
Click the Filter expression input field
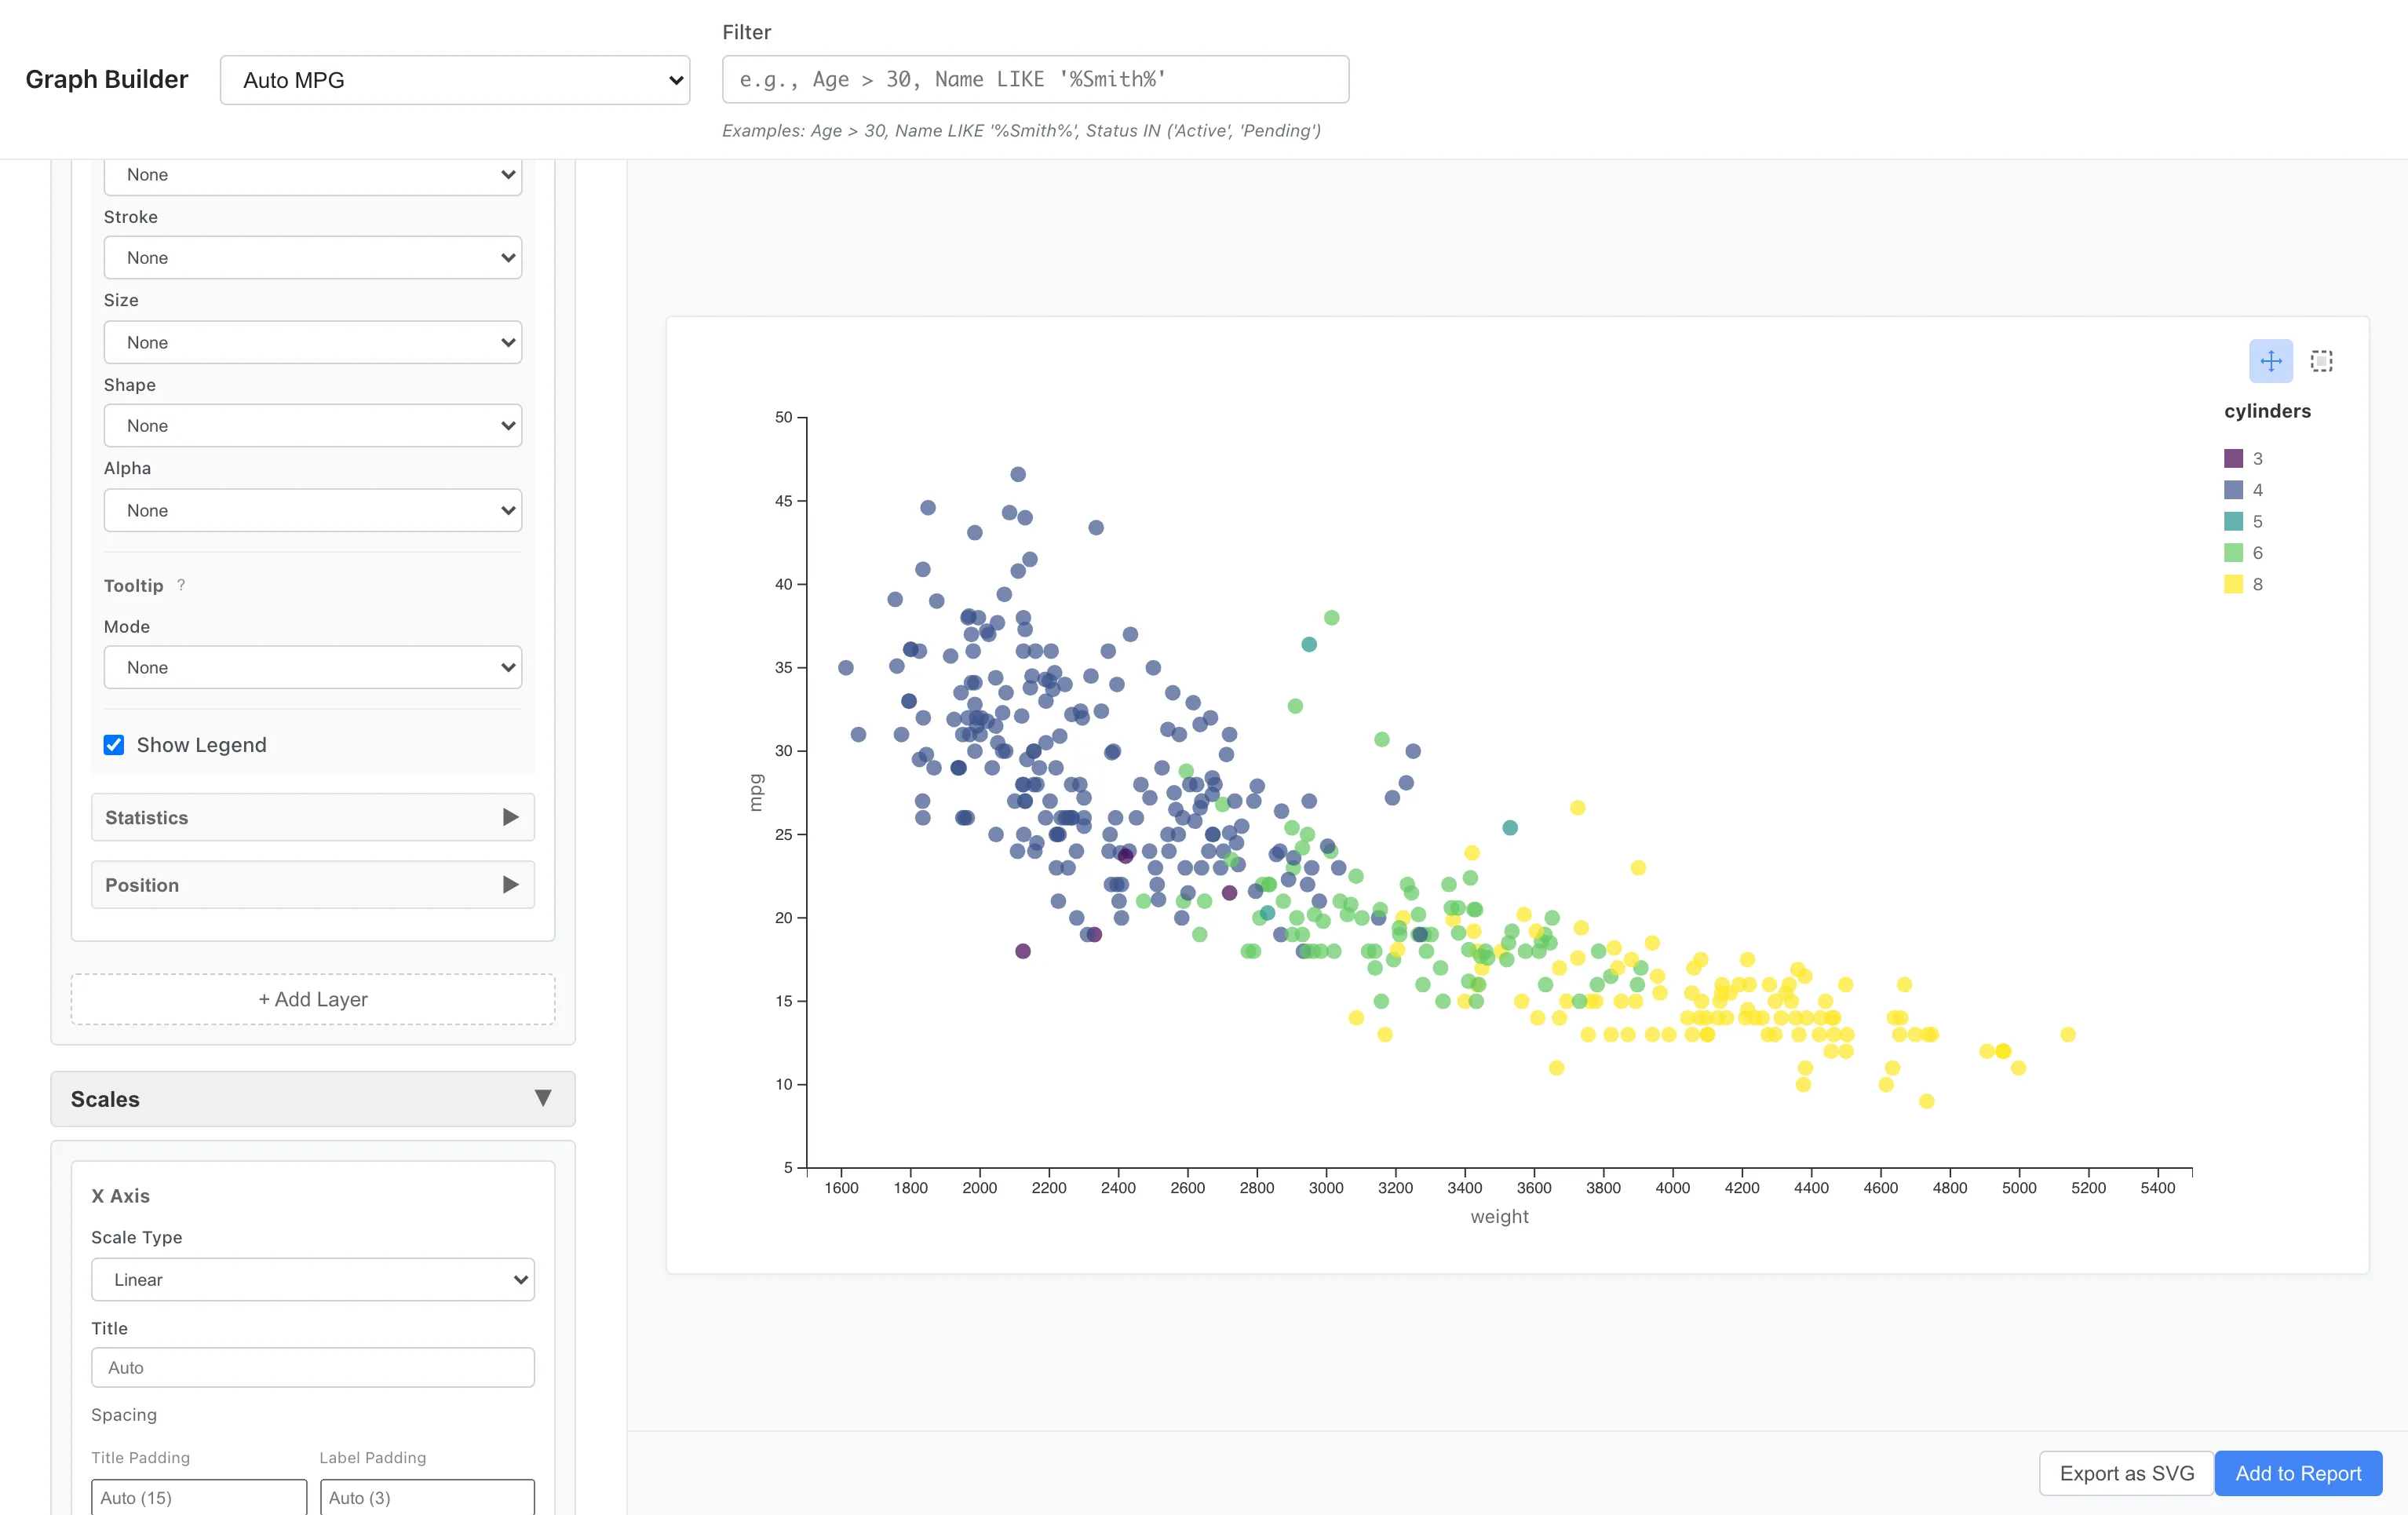click(x=1035, y=79)
